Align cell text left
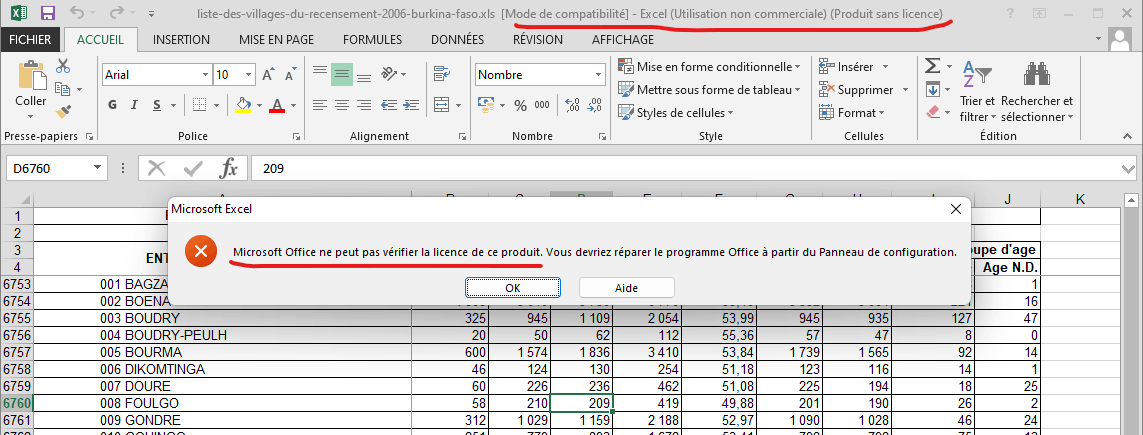 click(319, 105)
